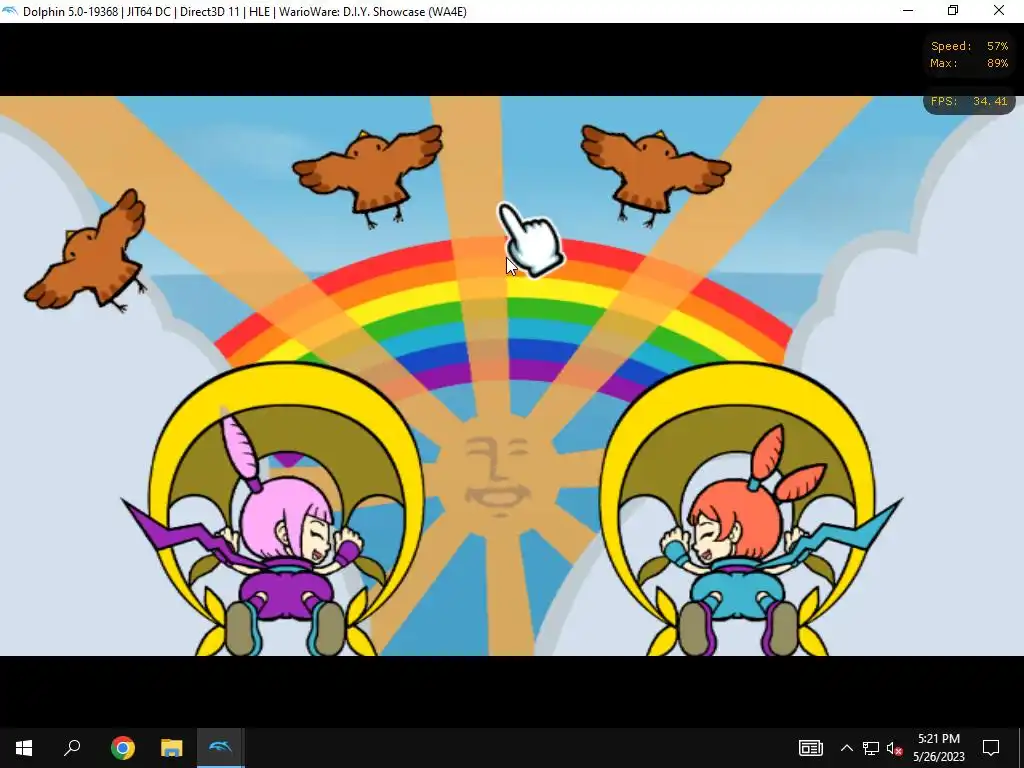Select Dolphin emulator taskbar icon

(x=220, y=748)
